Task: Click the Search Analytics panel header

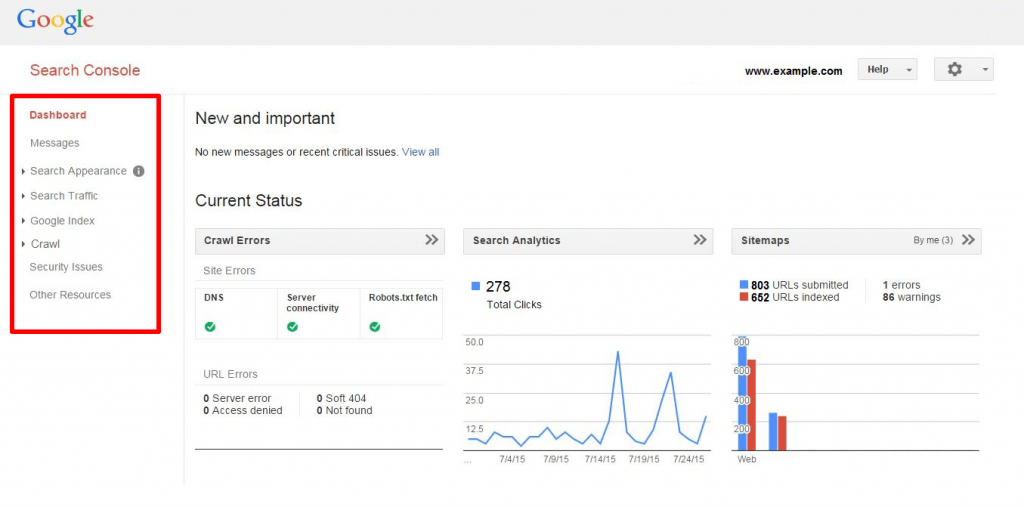Action: (588, 241)
